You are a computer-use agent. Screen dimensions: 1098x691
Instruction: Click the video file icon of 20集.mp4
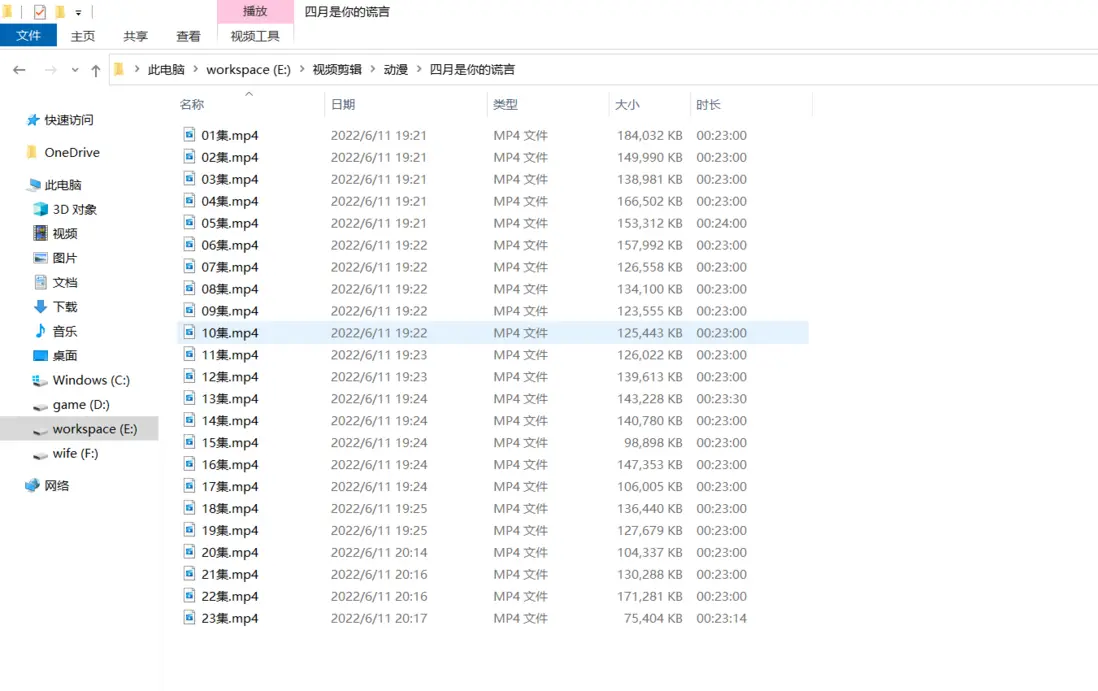click(189, 552)
